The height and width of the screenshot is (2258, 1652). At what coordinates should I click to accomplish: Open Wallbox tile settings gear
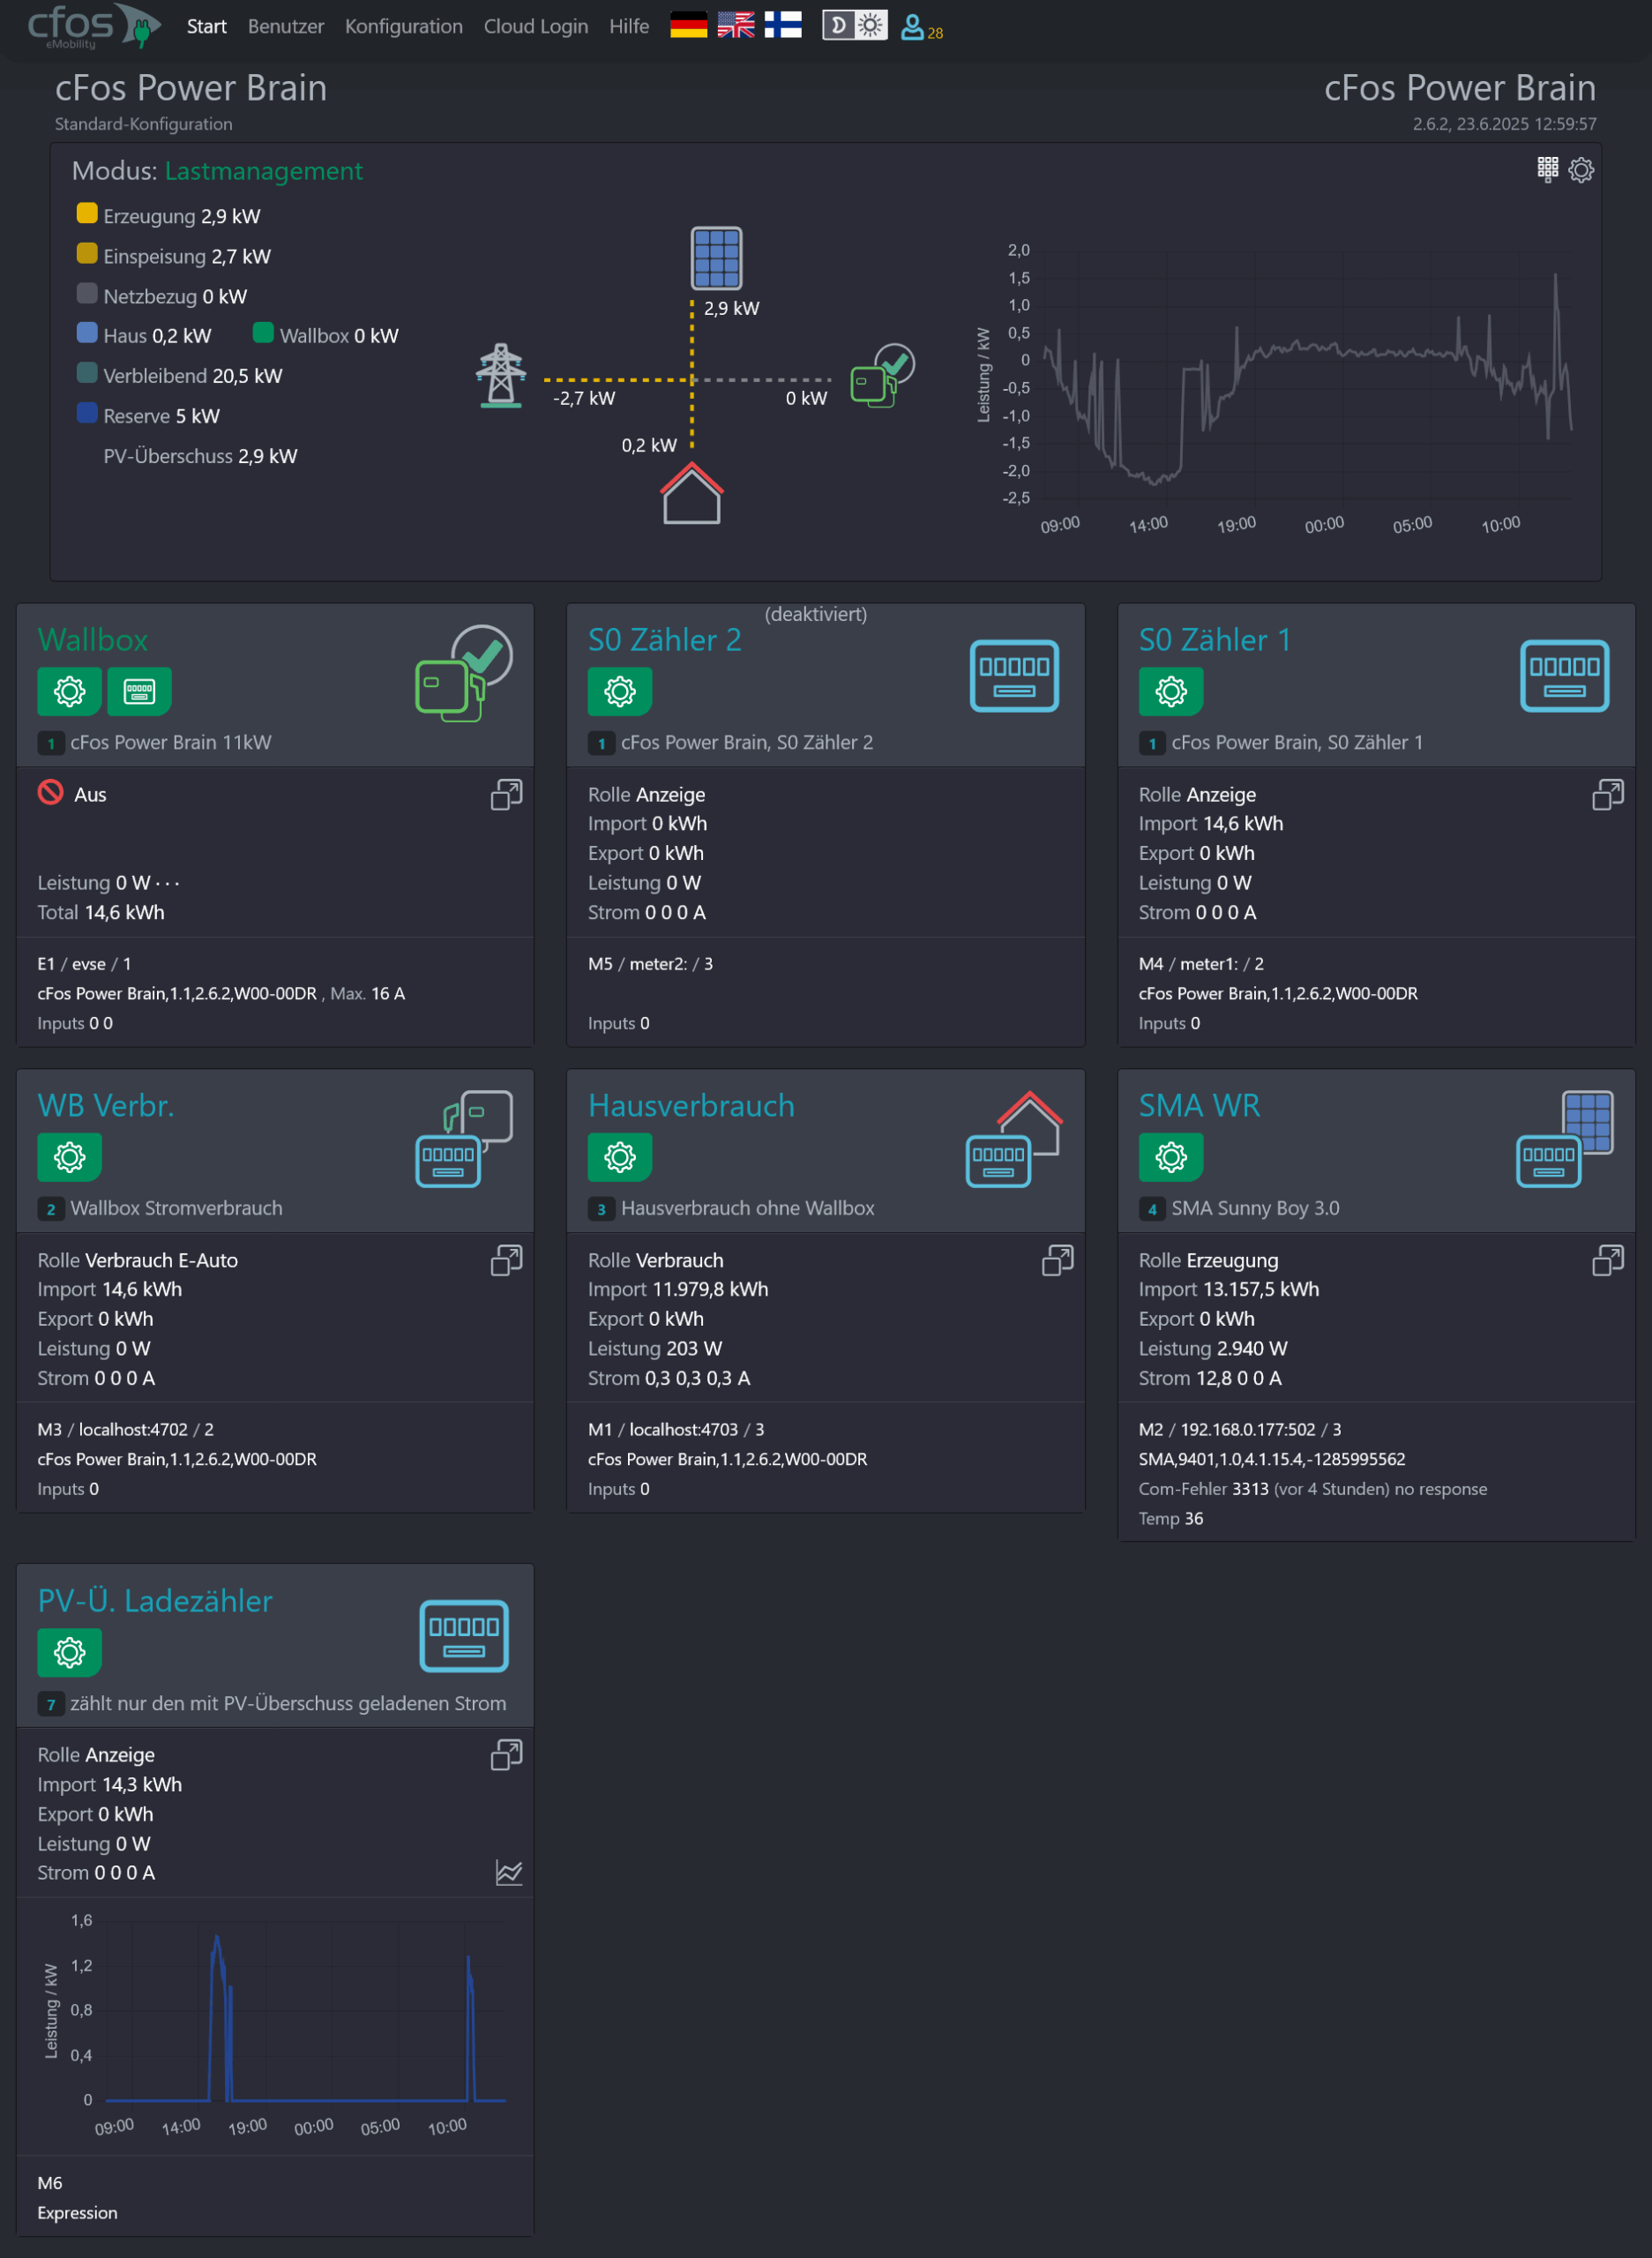(69, 691)
